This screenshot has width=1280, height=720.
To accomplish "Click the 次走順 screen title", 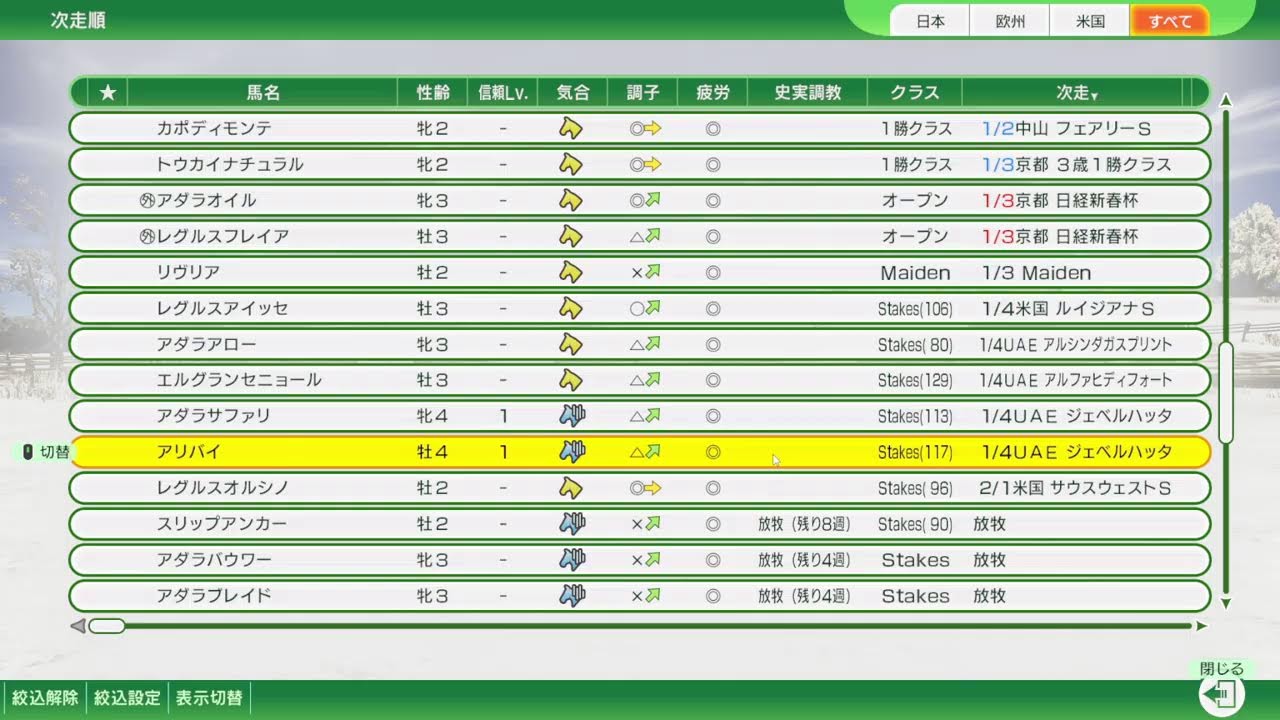I will [78, 20].
